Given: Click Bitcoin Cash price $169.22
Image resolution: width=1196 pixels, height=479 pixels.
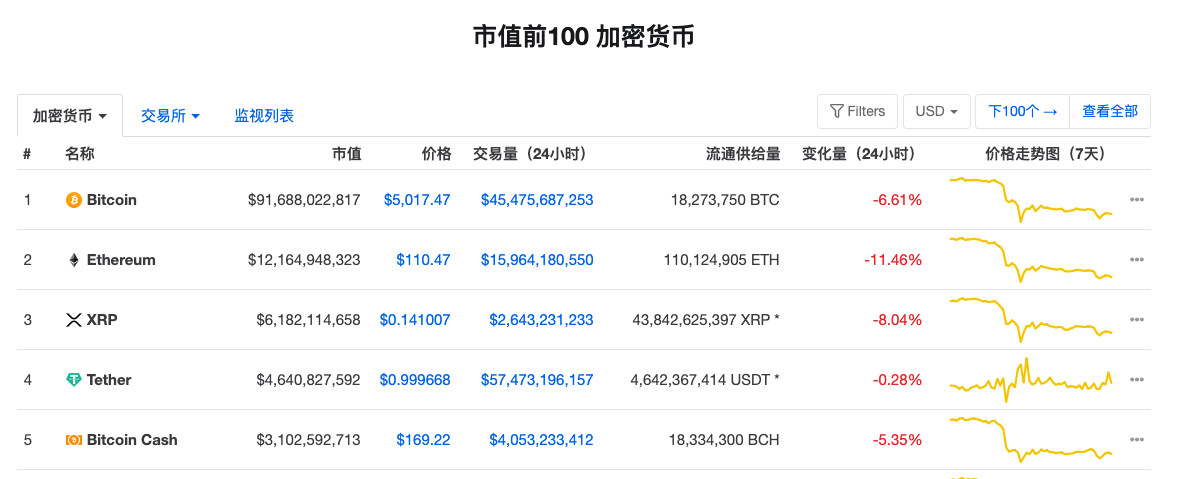Looking at the screenshot, I should pyautogui.click(x=423, y=440).
